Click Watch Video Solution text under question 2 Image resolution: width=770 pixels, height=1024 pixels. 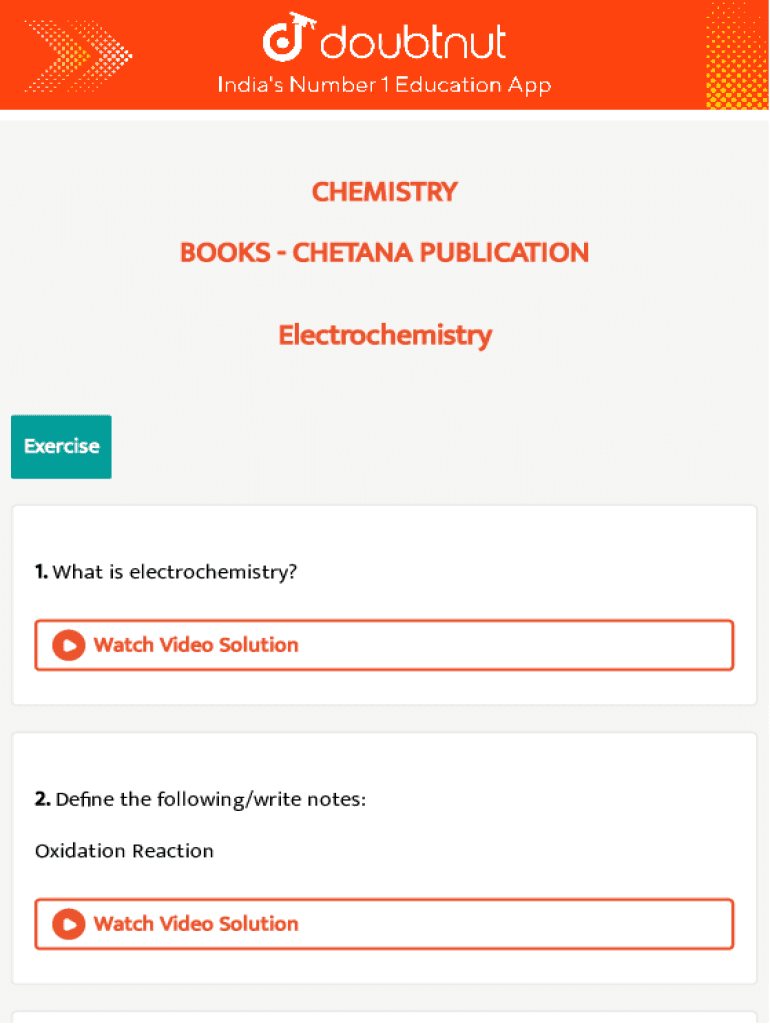coord(196,924)
